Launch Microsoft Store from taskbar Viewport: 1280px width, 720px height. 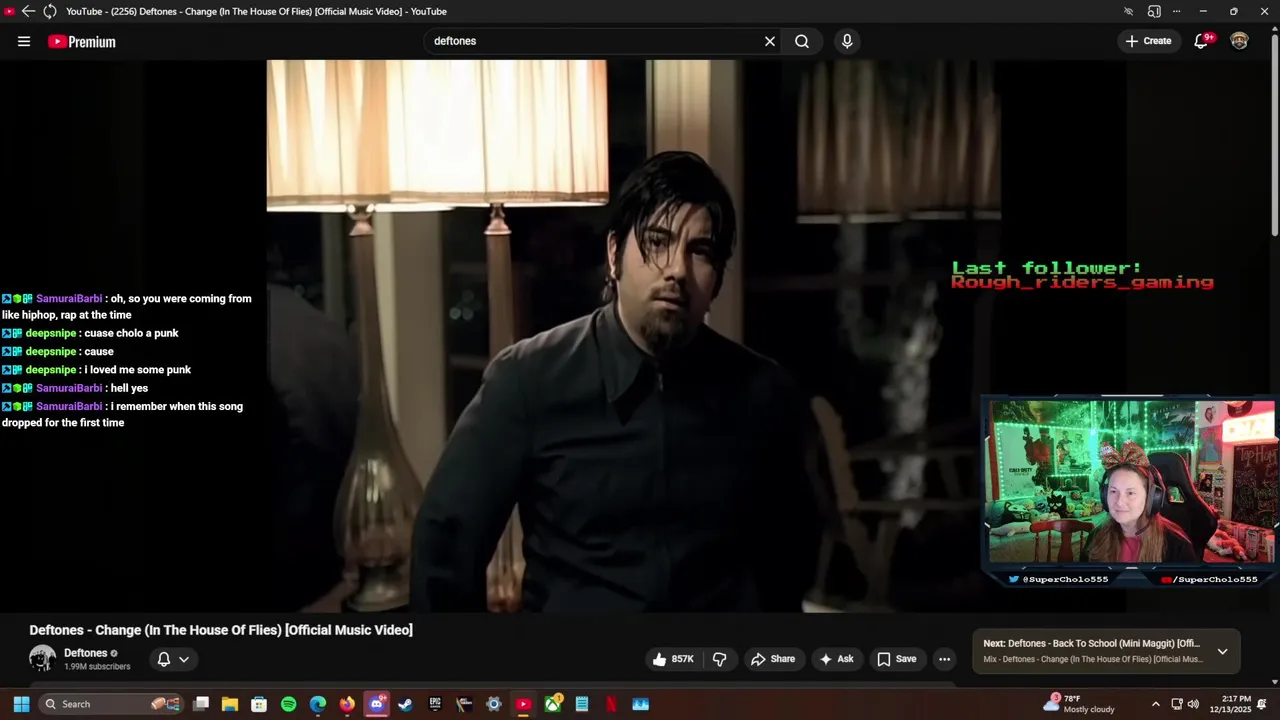[259, 704]
